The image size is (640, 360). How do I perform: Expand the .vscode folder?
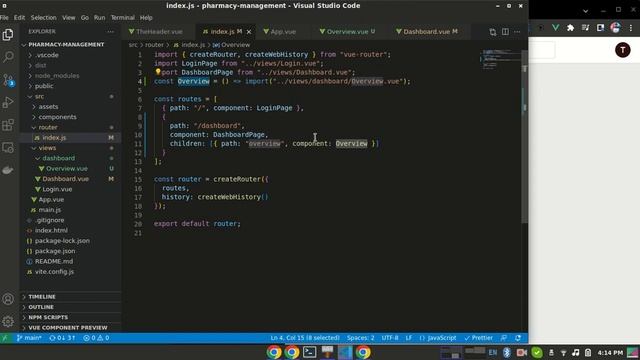click(47, 55)
